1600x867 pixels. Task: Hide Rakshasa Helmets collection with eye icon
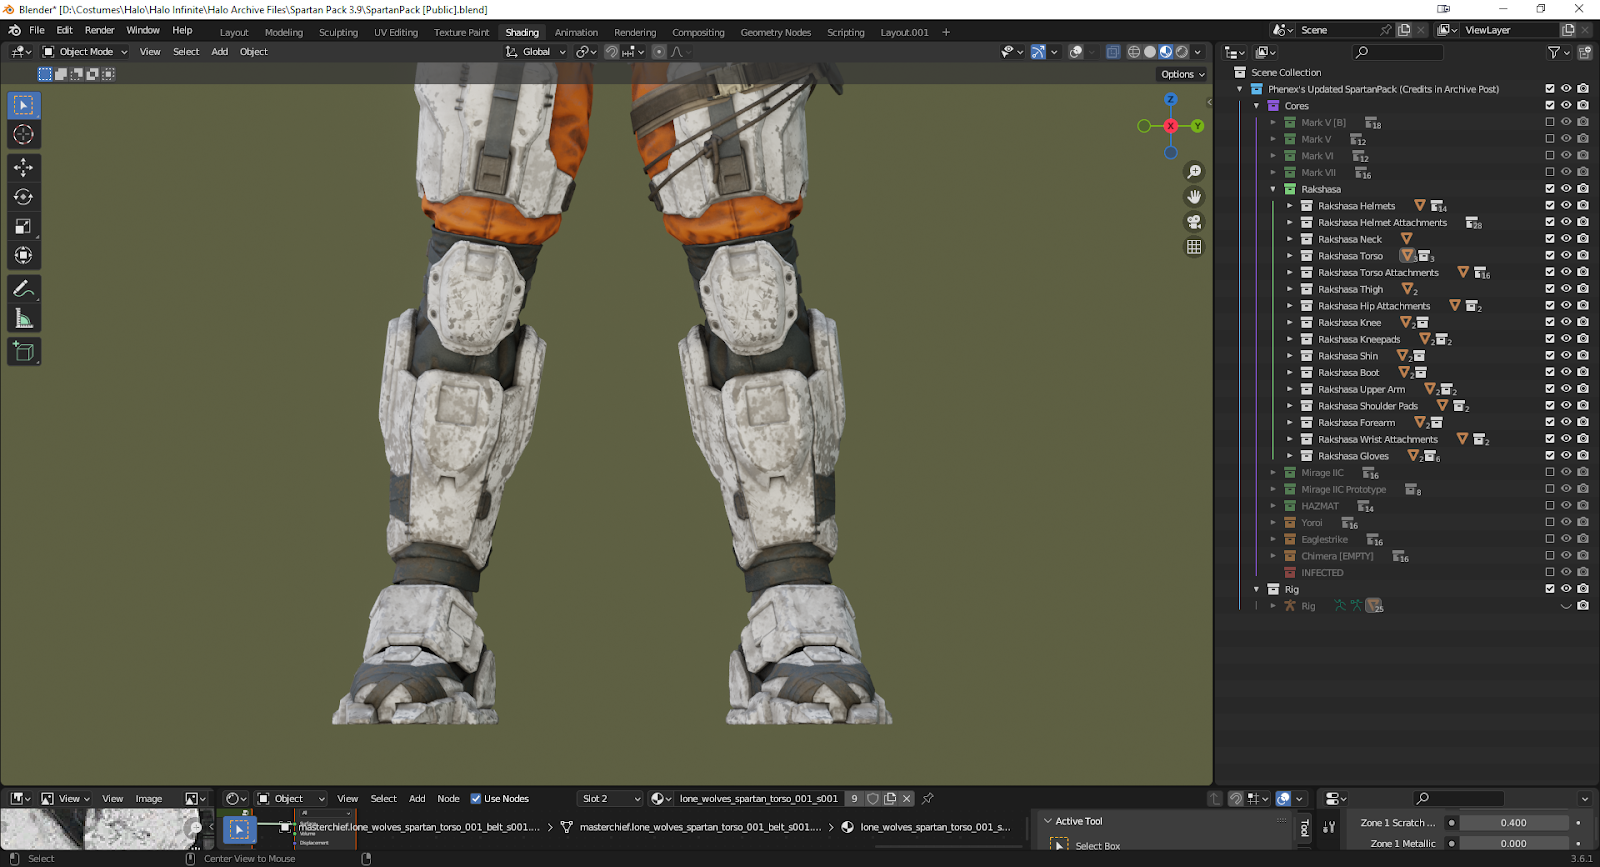pos(1566,205)
